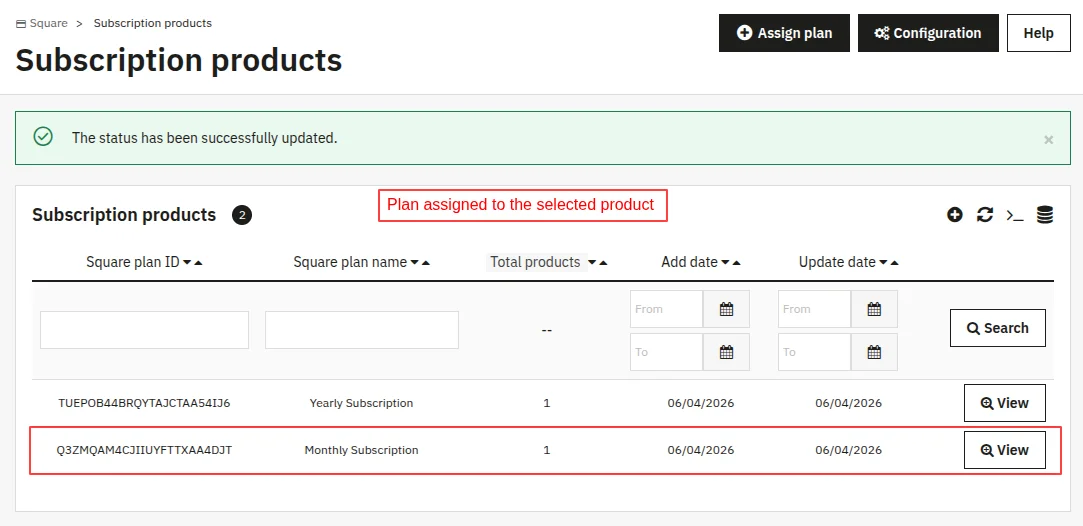Screen dimensions: 1083x526
Task: Focus the Square plan ID filter field
Action: pyautogui.click(x=144, y=330)
